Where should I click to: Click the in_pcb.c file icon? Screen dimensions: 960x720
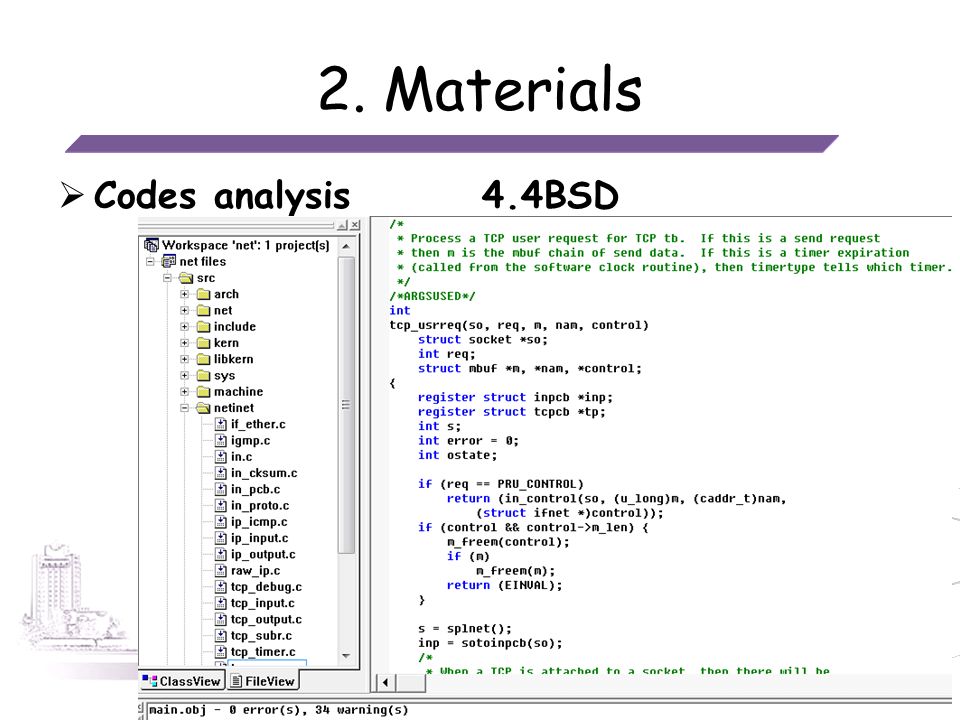tap(221, 489)
